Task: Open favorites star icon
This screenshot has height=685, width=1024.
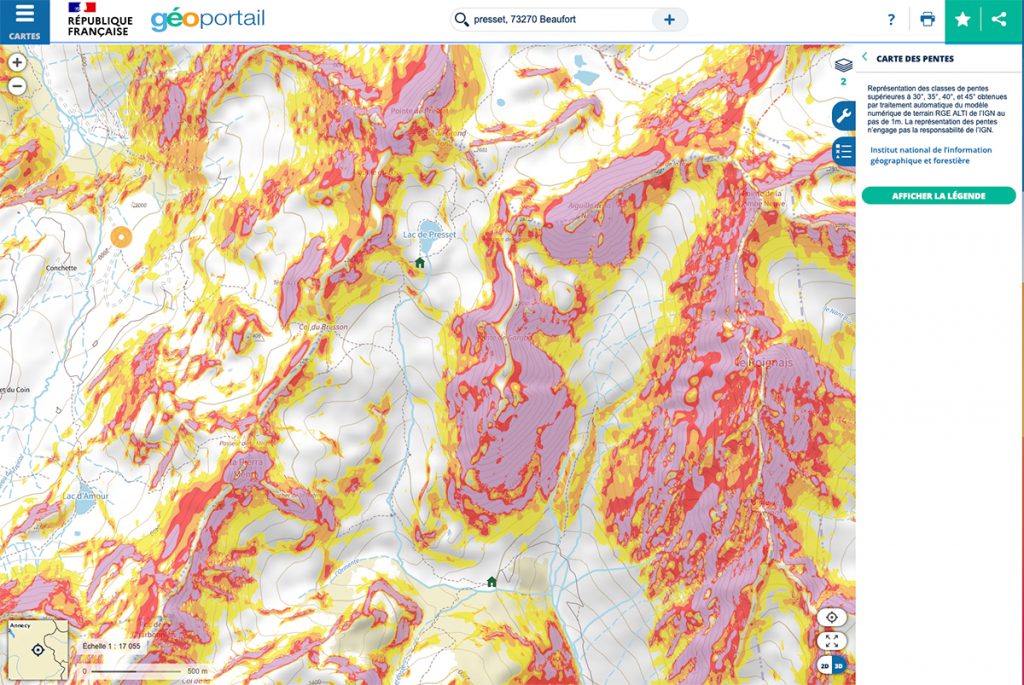Action: (963, 20)
